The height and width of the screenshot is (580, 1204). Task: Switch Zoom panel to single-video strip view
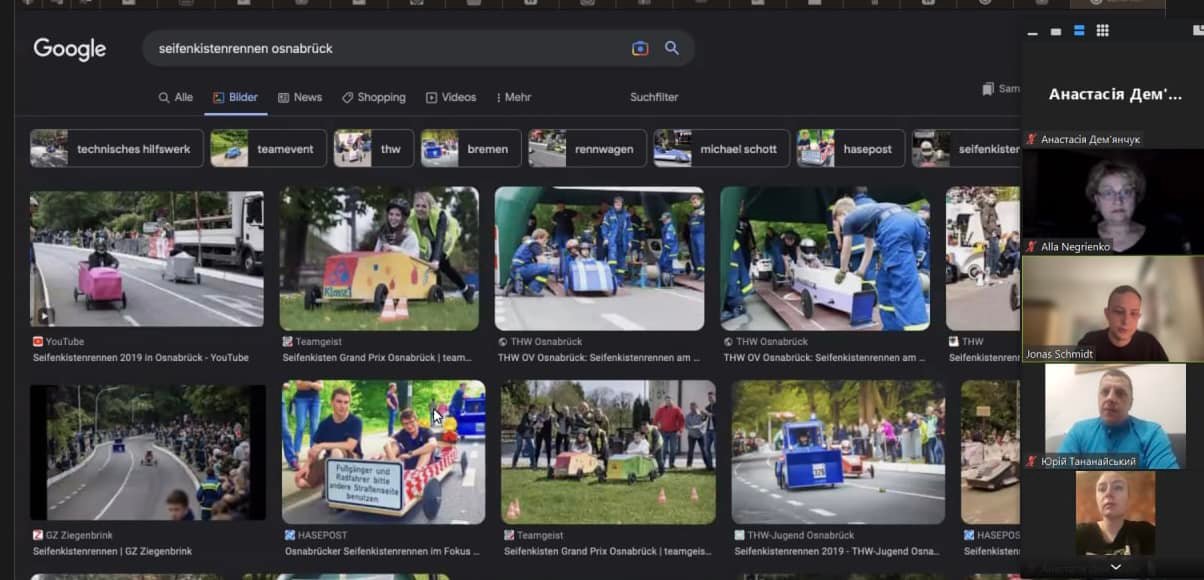(1056, 32)
